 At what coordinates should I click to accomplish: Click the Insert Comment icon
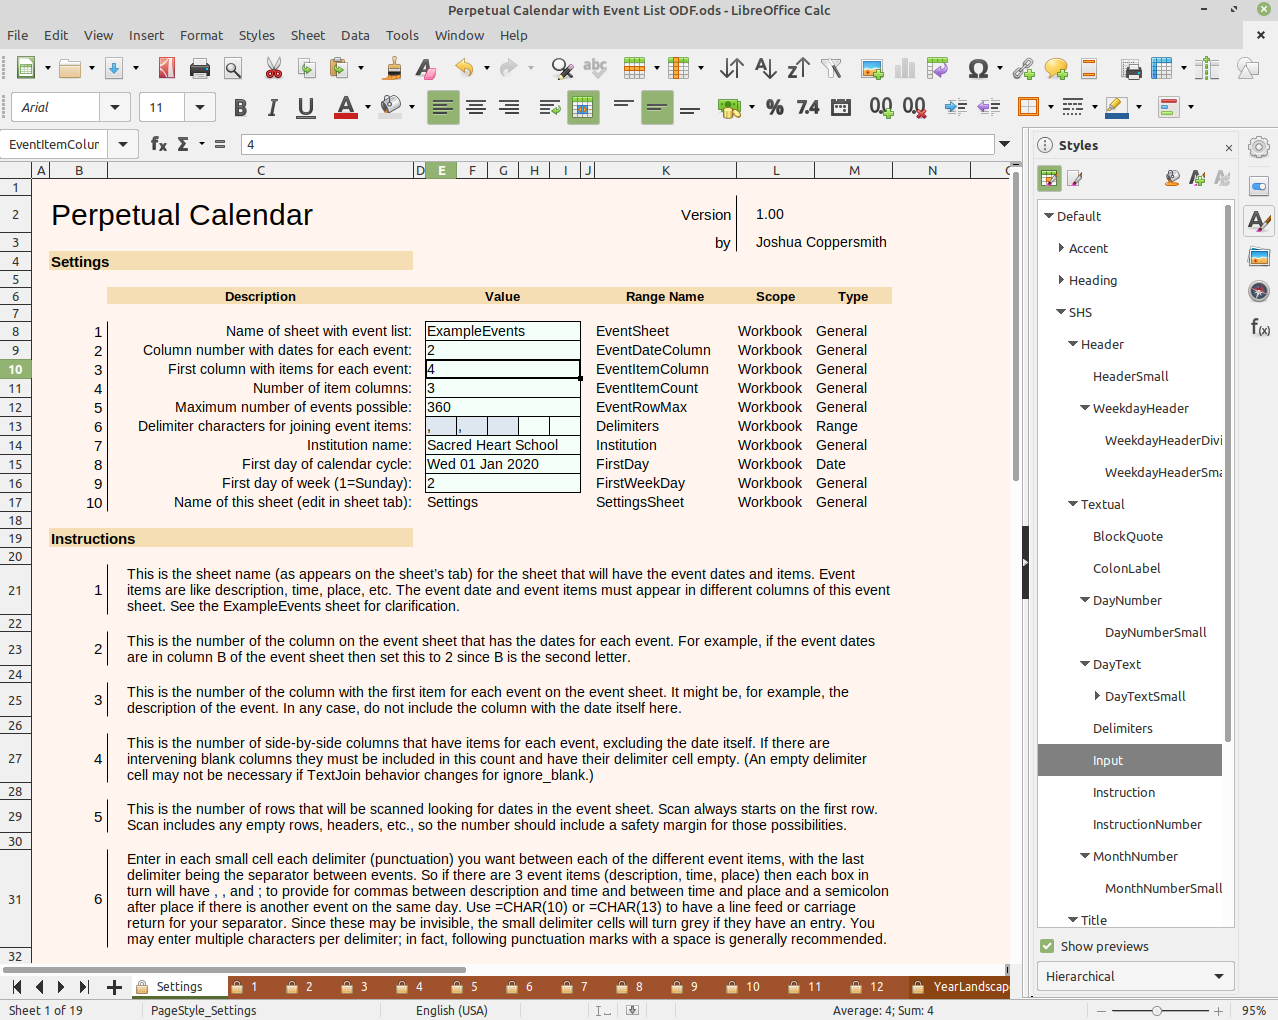click(x=1056, y=68)
